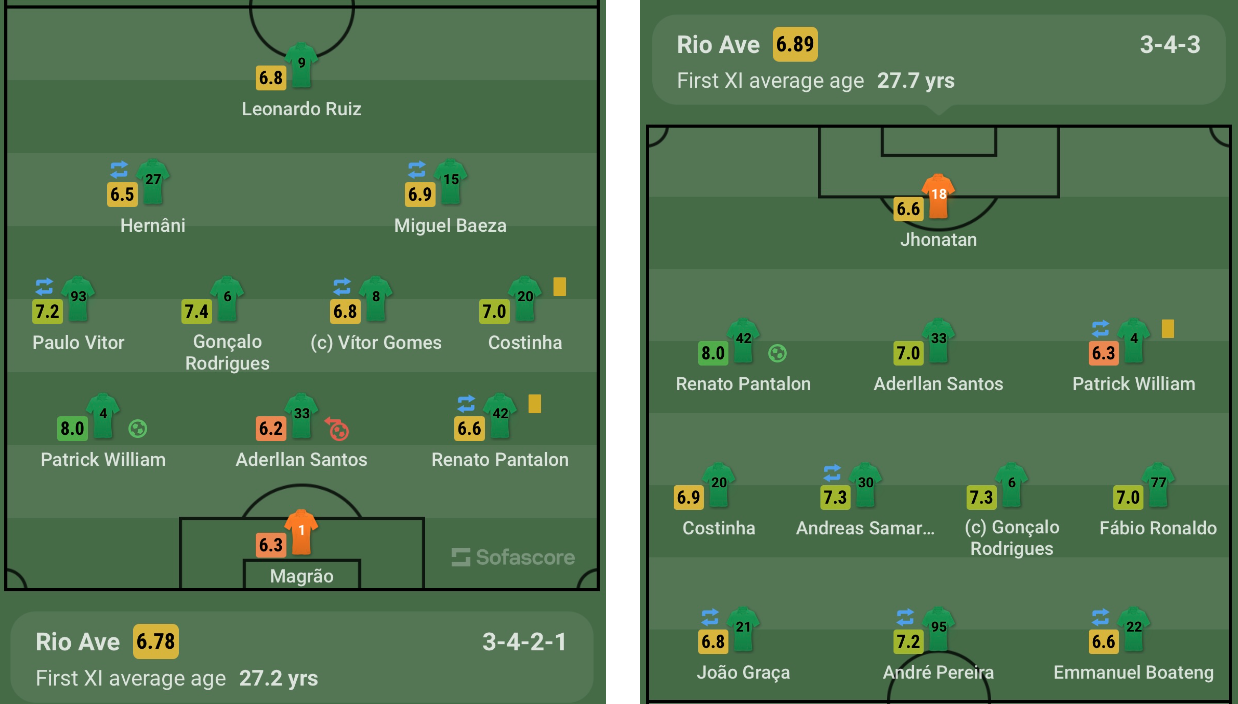Click the own-goal icon beside Aderllan Santos
The image size is (1238, 704).
(x=338, y=429)
